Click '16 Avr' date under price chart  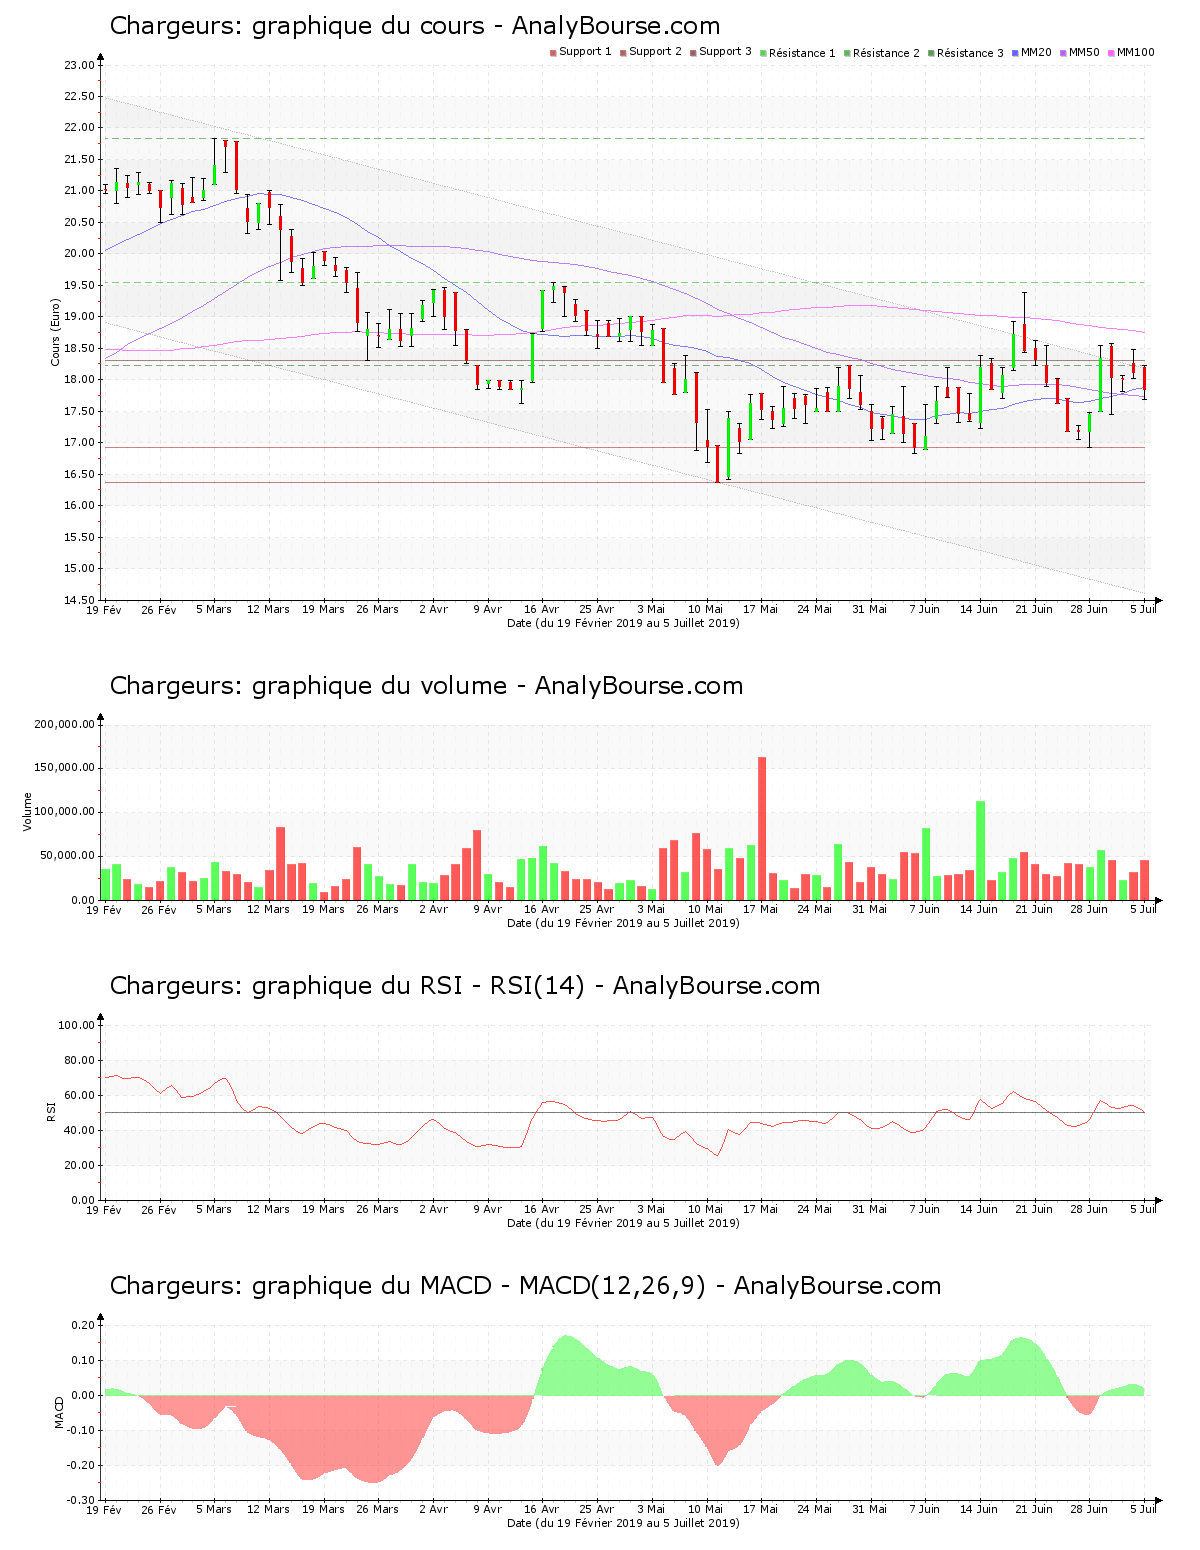tap(541, 609)
